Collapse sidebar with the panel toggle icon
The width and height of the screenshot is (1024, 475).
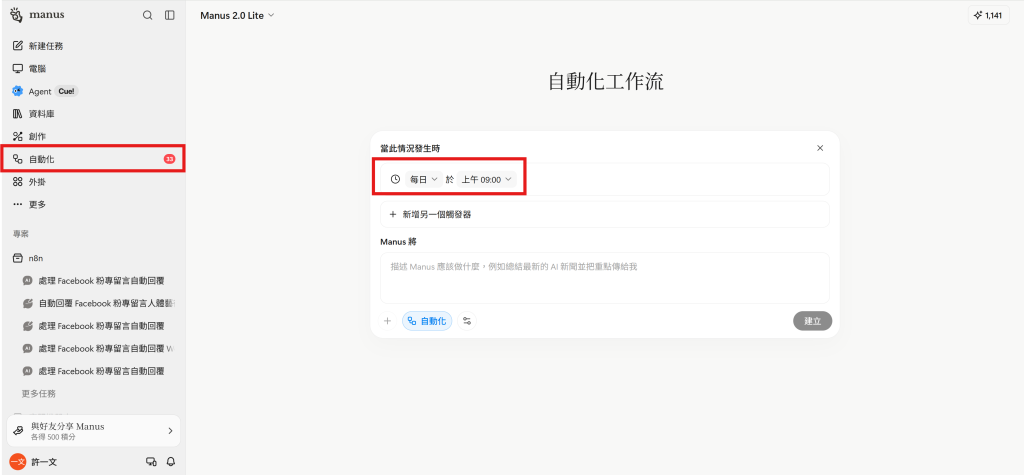170,15
